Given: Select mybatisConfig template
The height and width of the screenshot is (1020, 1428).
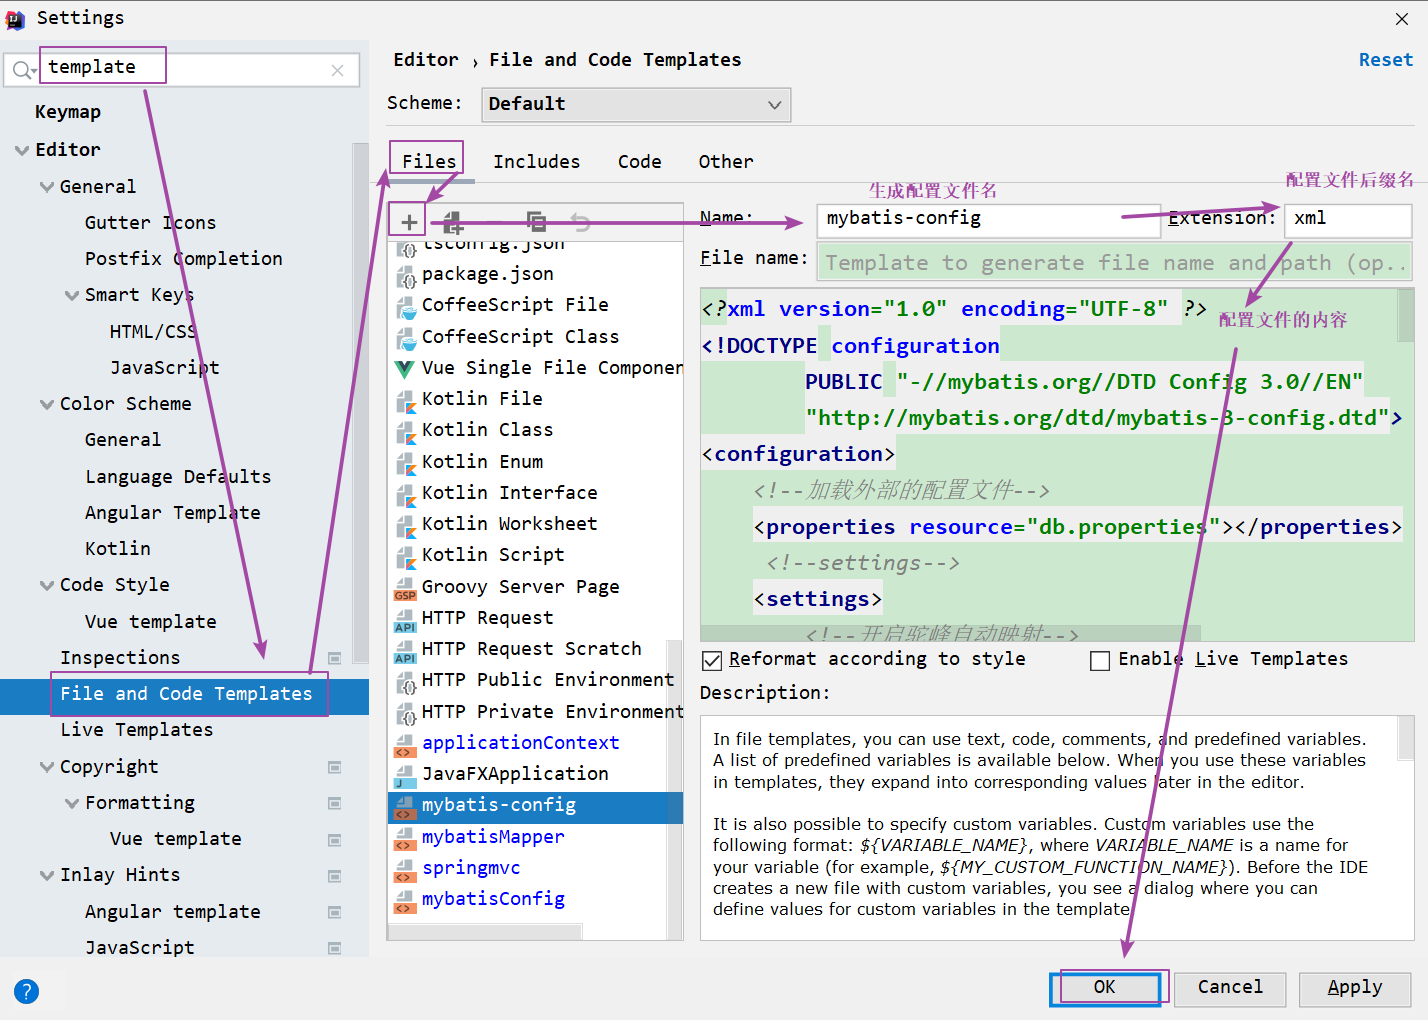Looking at the screenshot, I should click(493, 900).
